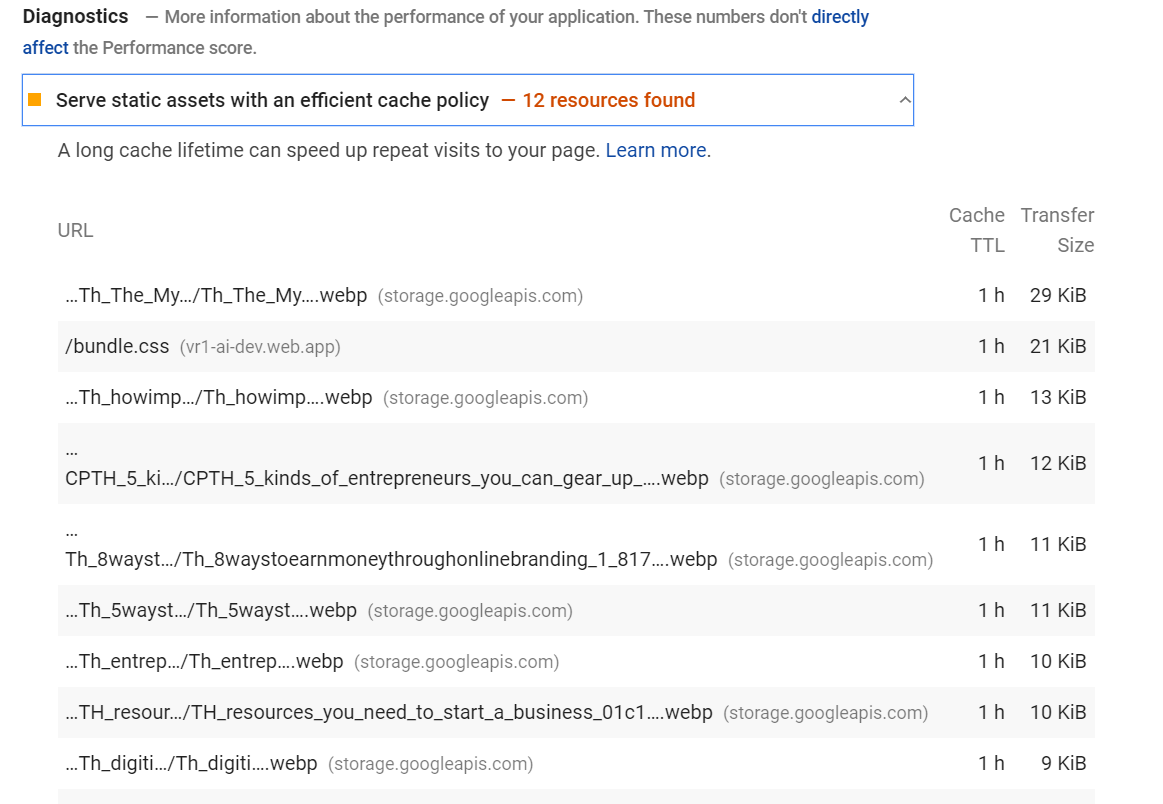
Task: Collapse the cache policy audit section
Action: click(904, 100)
